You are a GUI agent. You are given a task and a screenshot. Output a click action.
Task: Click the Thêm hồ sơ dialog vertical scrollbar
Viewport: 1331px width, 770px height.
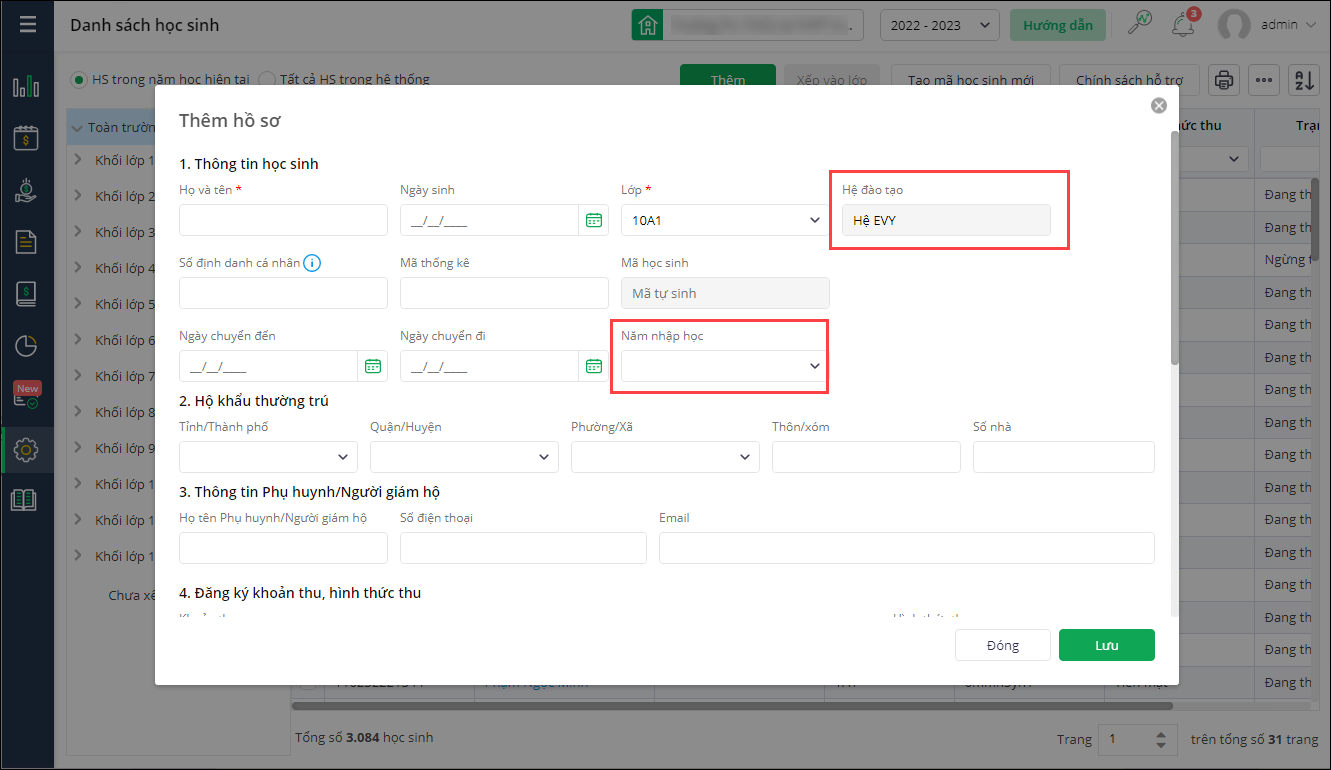[1174, 247]
